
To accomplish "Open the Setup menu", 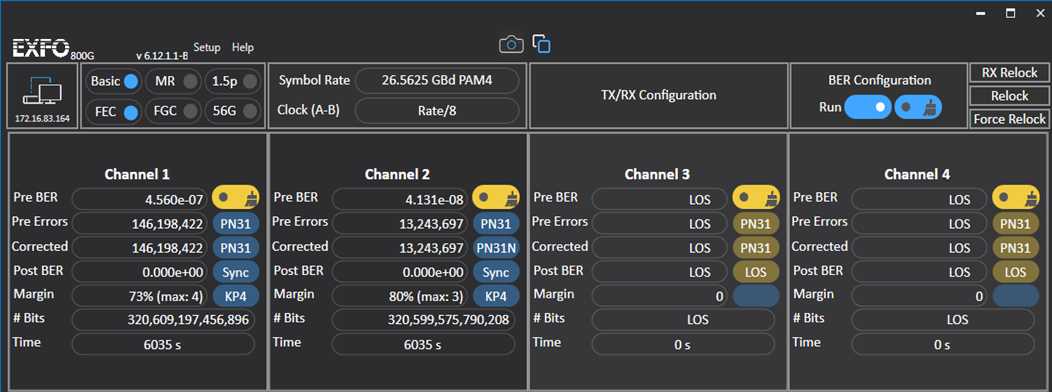I will 207,48.
